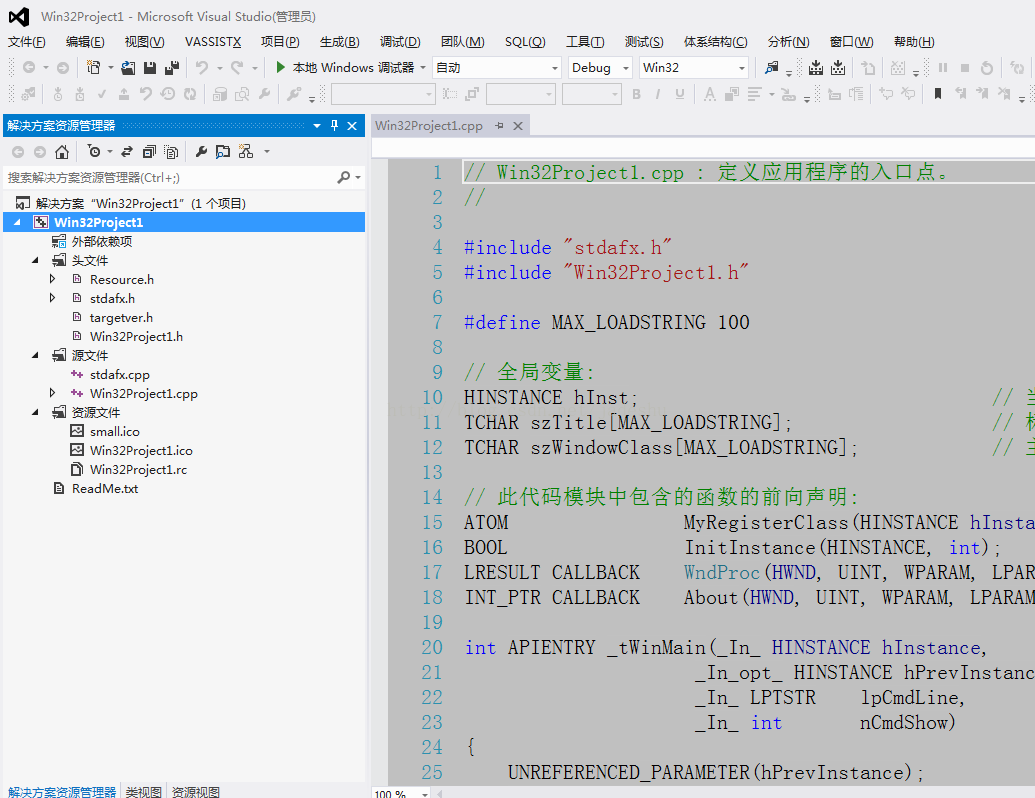Click the Pause debugging icon

tap(943, 67)
